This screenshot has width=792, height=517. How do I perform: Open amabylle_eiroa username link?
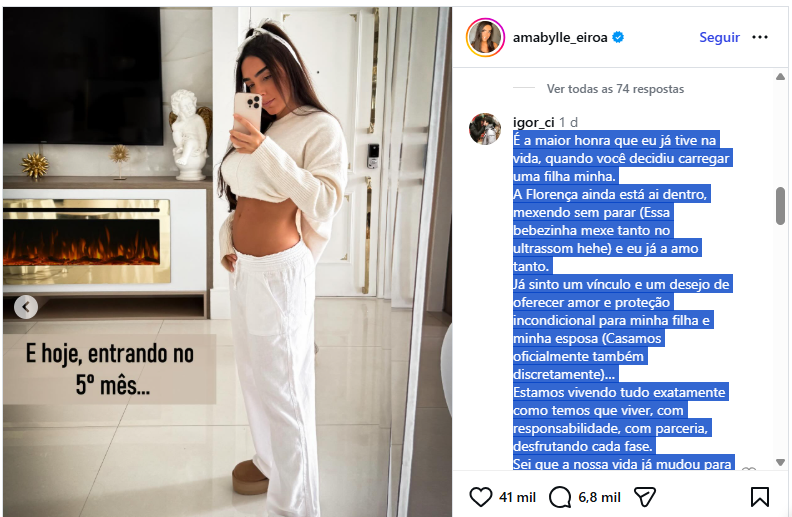pos(560,37)
